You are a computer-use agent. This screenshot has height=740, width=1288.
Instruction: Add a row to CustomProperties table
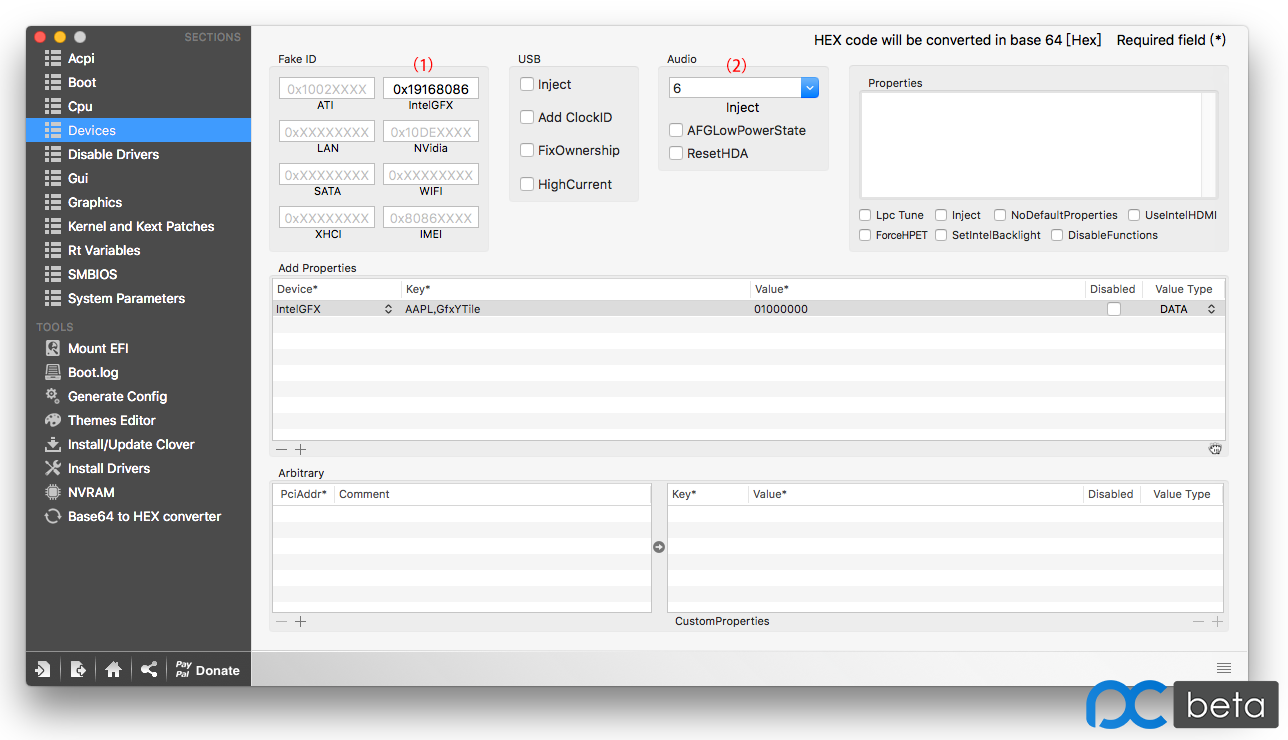click(1217, 621)
